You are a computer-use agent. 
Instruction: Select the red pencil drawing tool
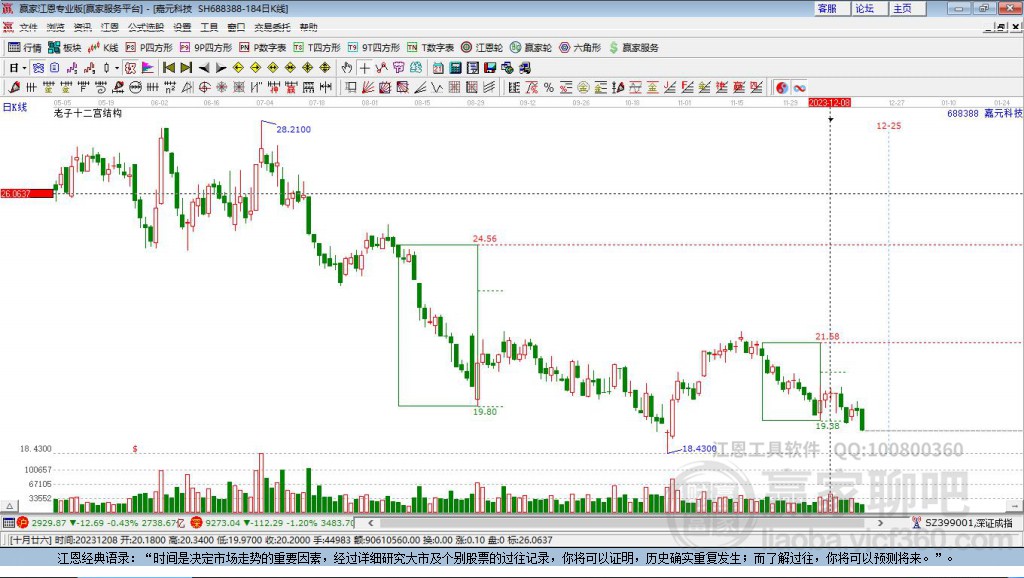pyautogui.click(x=14, y=88)
